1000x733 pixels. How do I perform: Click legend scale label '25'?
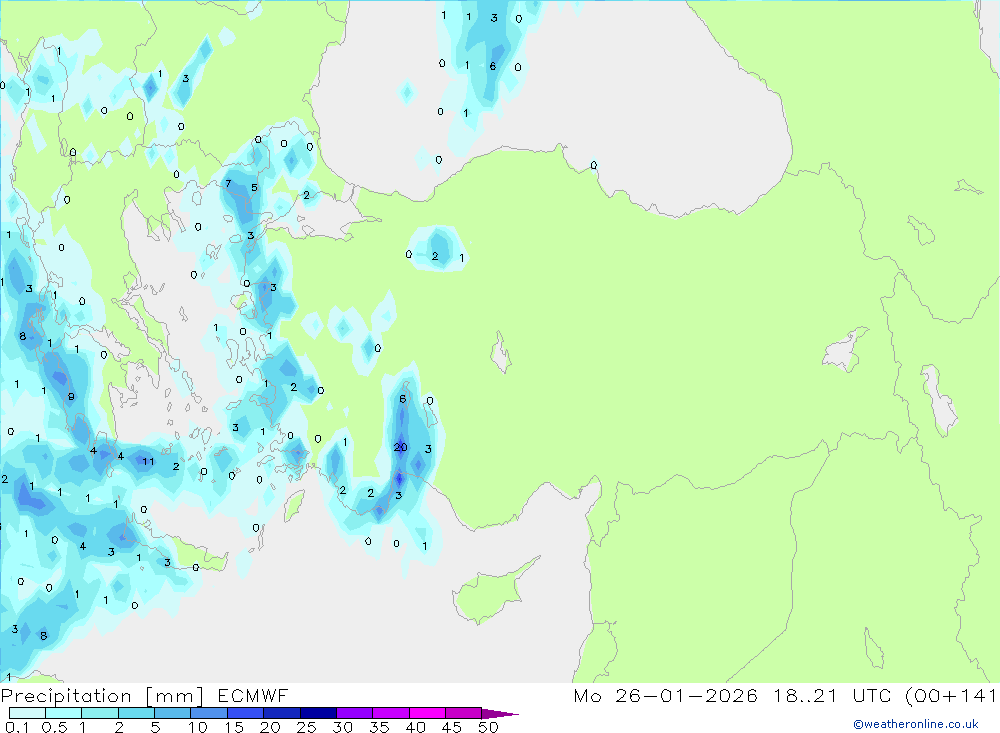tap(306, 727)
